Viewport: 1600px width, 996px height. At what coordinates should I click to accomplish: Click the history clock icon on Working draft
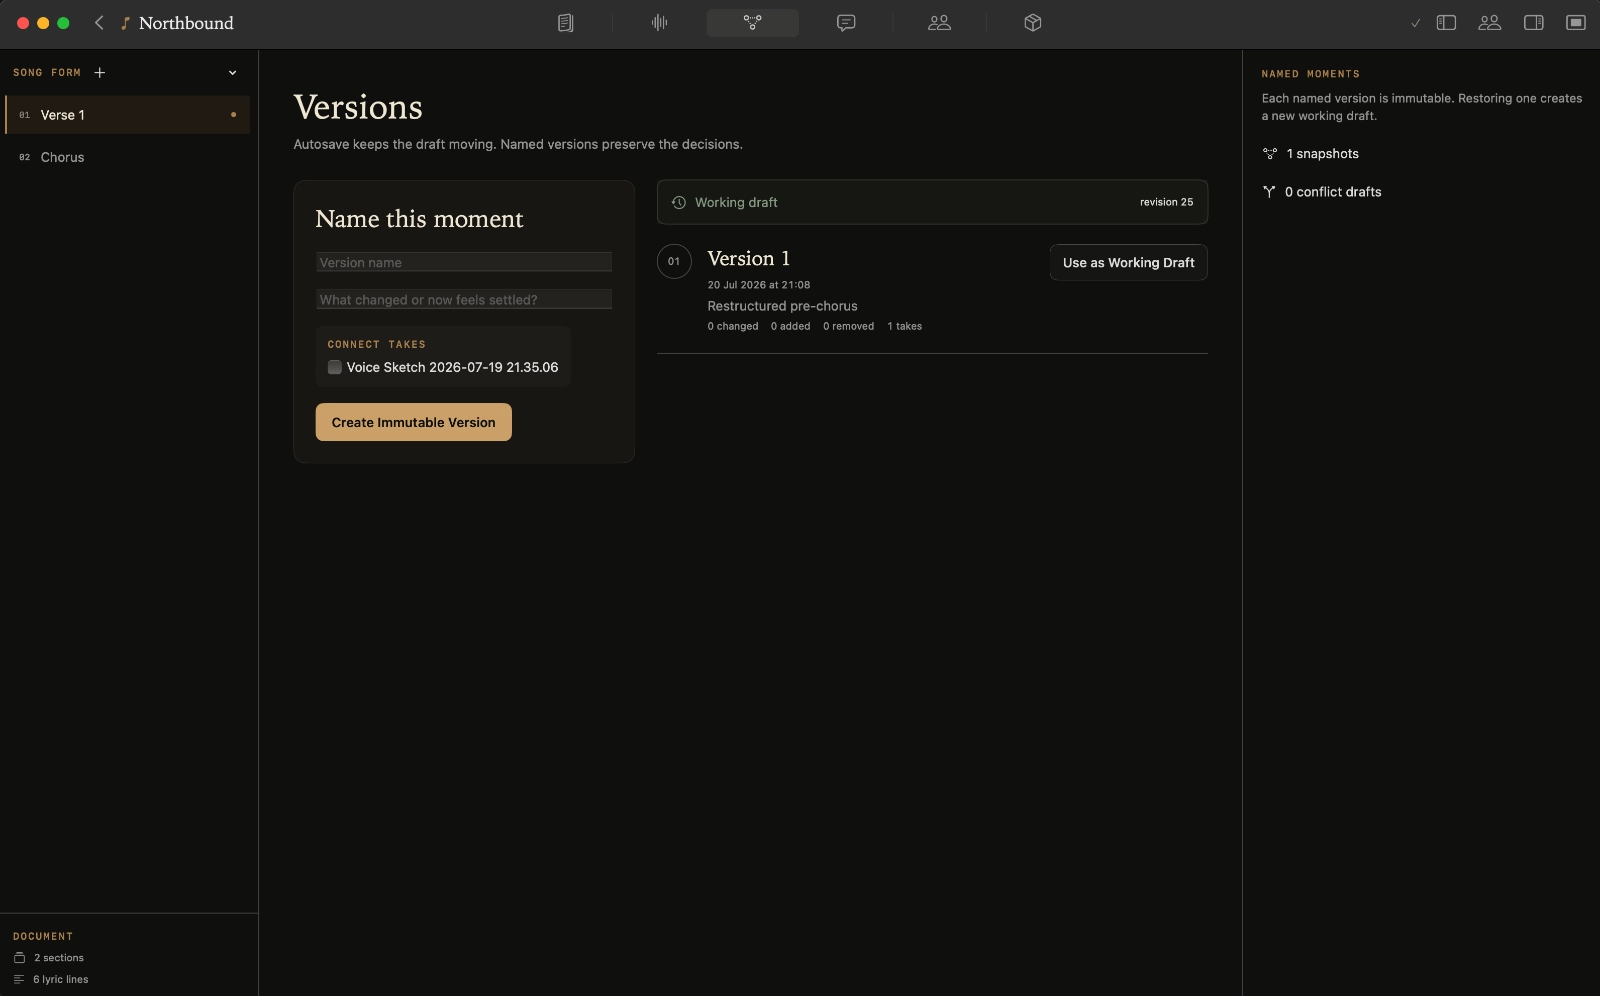(x=679, y=202)
